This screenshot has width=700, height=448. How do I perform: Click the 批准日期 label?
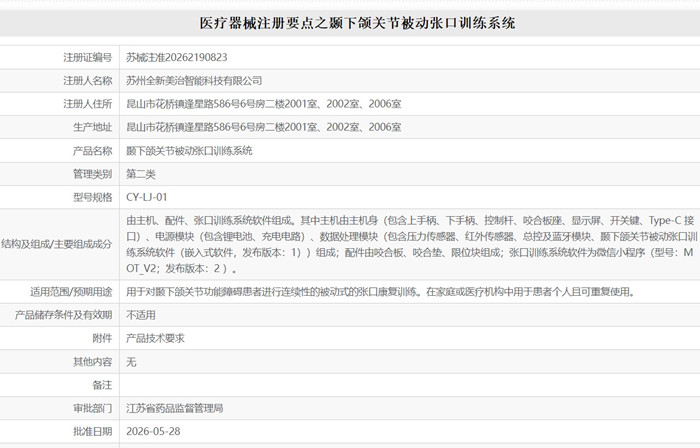(92, 431)
